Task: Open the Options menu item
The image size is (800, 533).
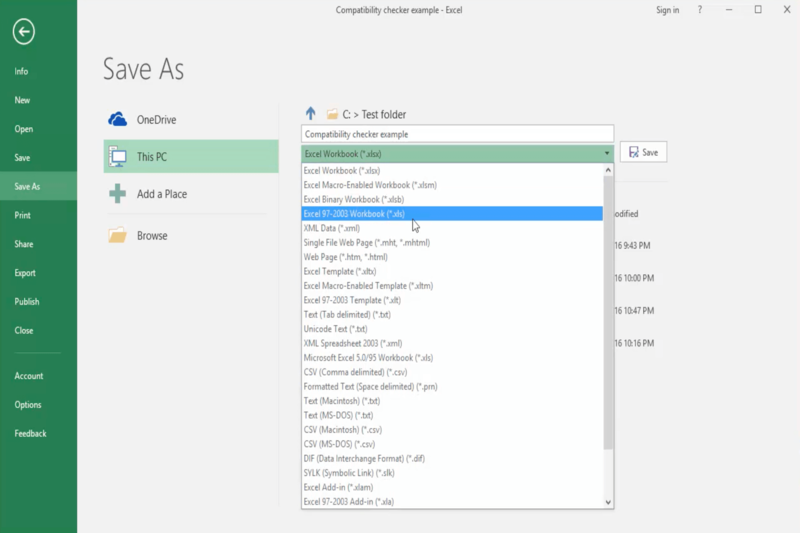Action: coord(28,405)
